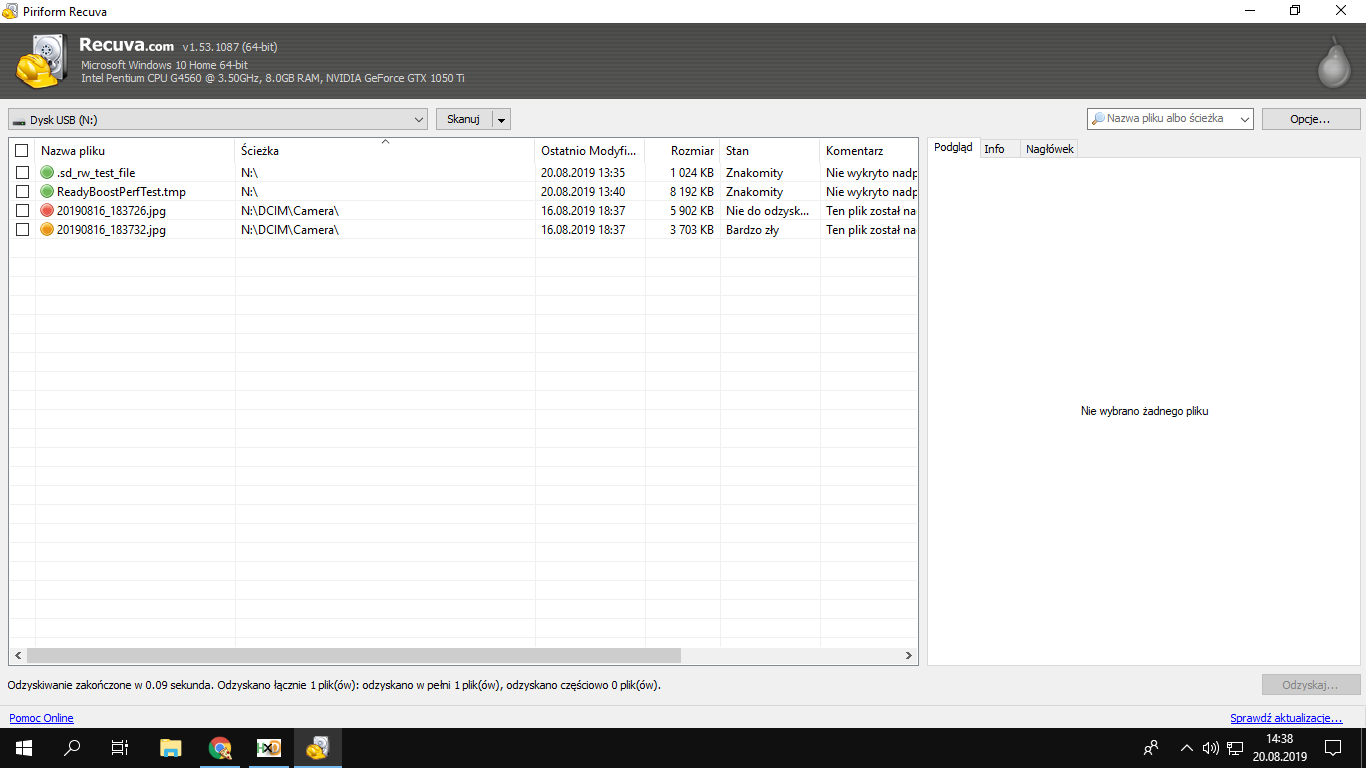Click the 8 192 KB size cell
Viewport: 1366px width, 768px height.
click(x=692, y=192)
